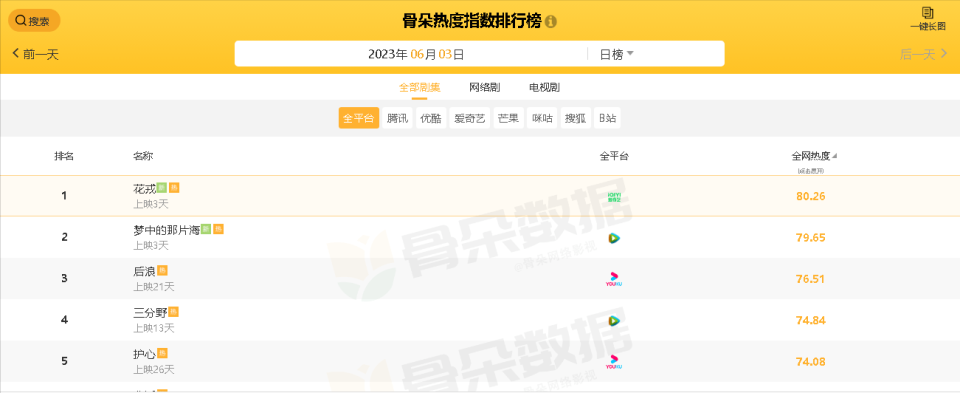This screenshot has width=960, height=393.
Task: Open drama 护心 title link
Action: click(144, 354)
